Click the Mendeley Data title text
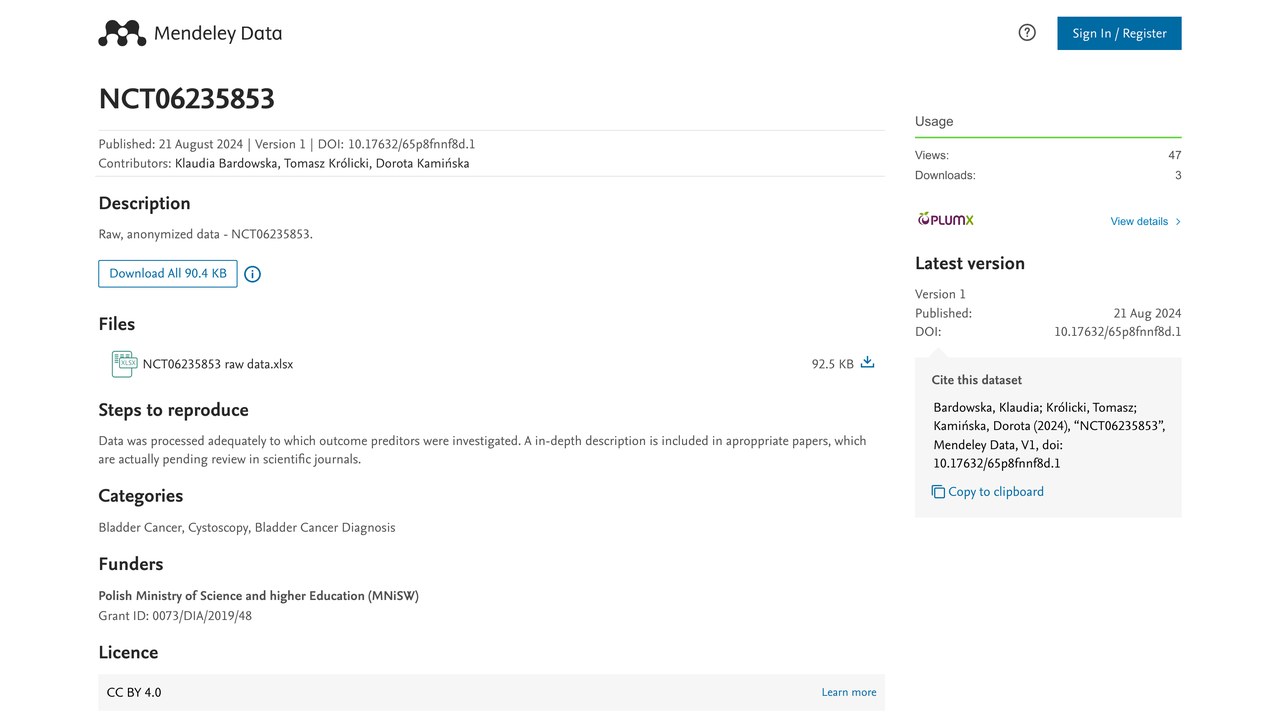Image resolution: width=1280 pixels, height=720 pixels. pyautogui.click(x=218, y=33)
